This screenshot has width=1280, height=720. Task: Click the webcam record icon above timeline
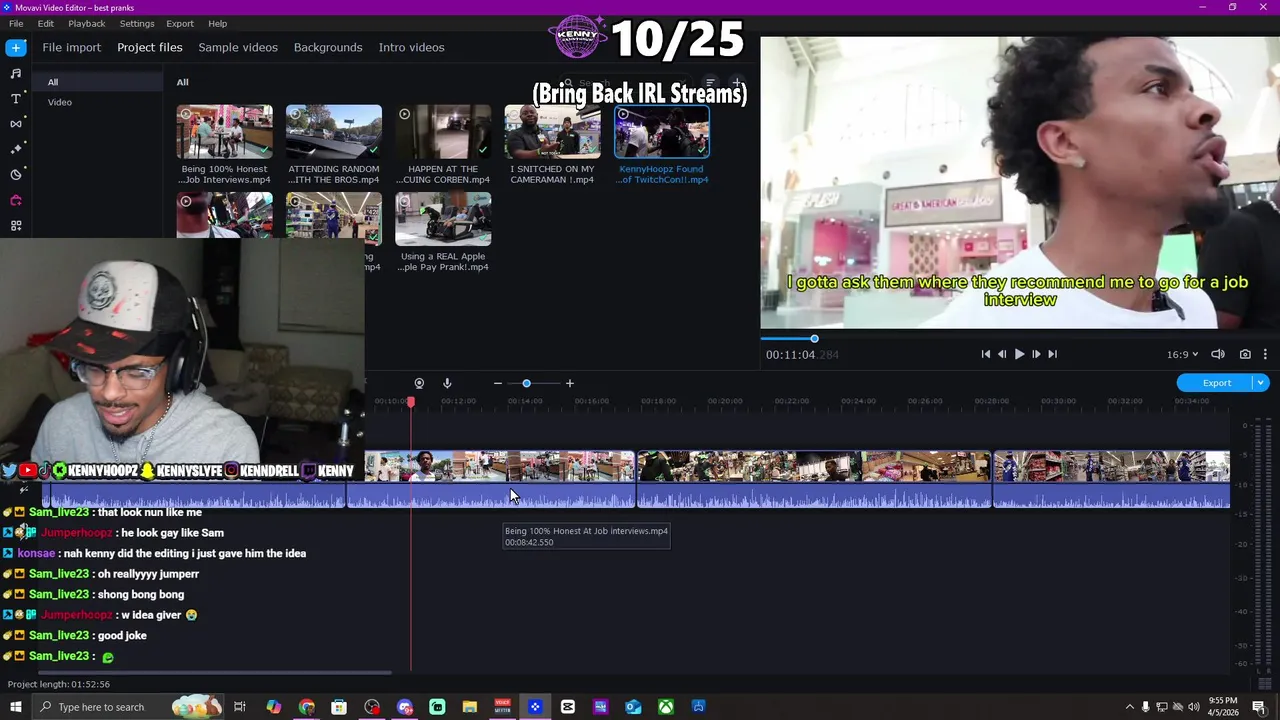pos(419,383)
